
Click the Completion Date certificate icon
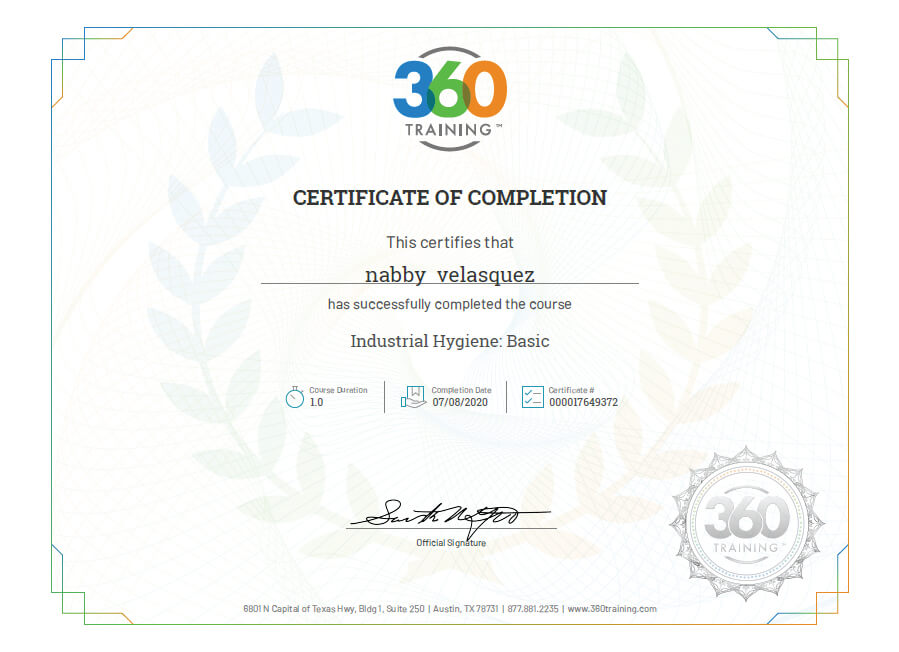pos(413,397)
